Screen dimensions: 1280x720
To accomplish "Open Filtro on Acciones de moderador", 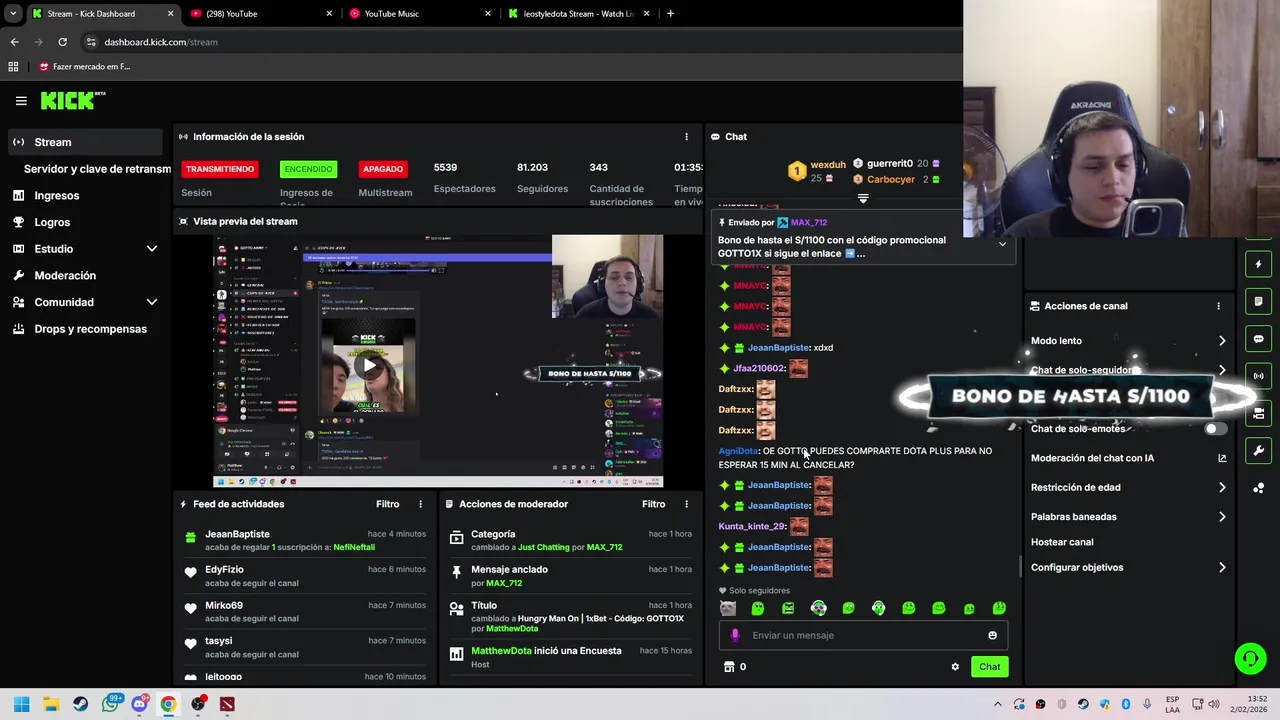I will pyautogui.click(x=653, y=504).
